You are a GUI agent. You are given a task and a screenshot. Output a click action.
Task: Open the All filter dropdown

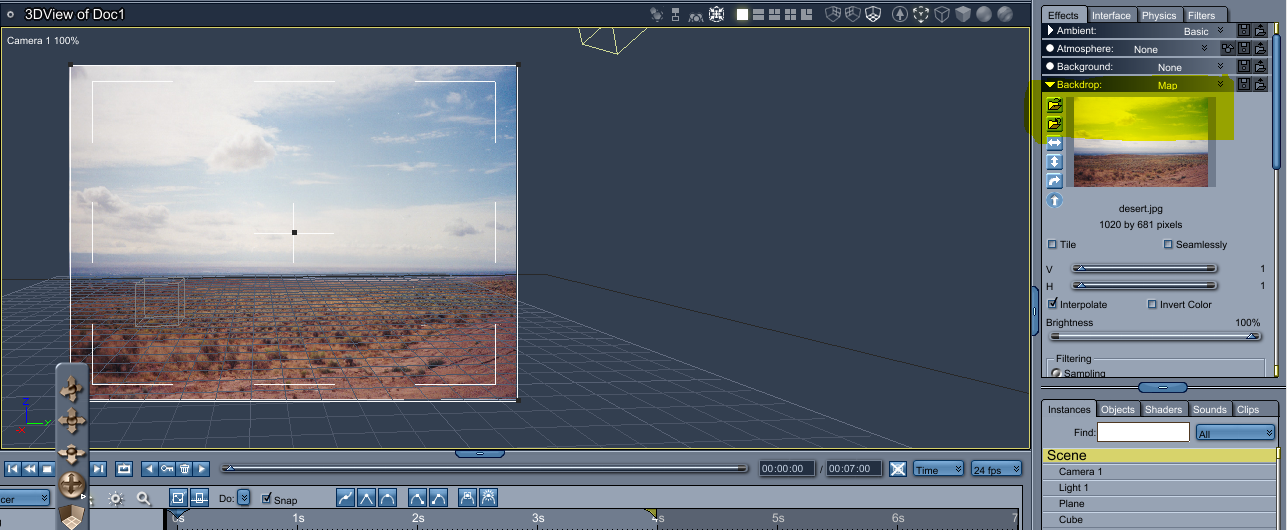coord(1235,433)
